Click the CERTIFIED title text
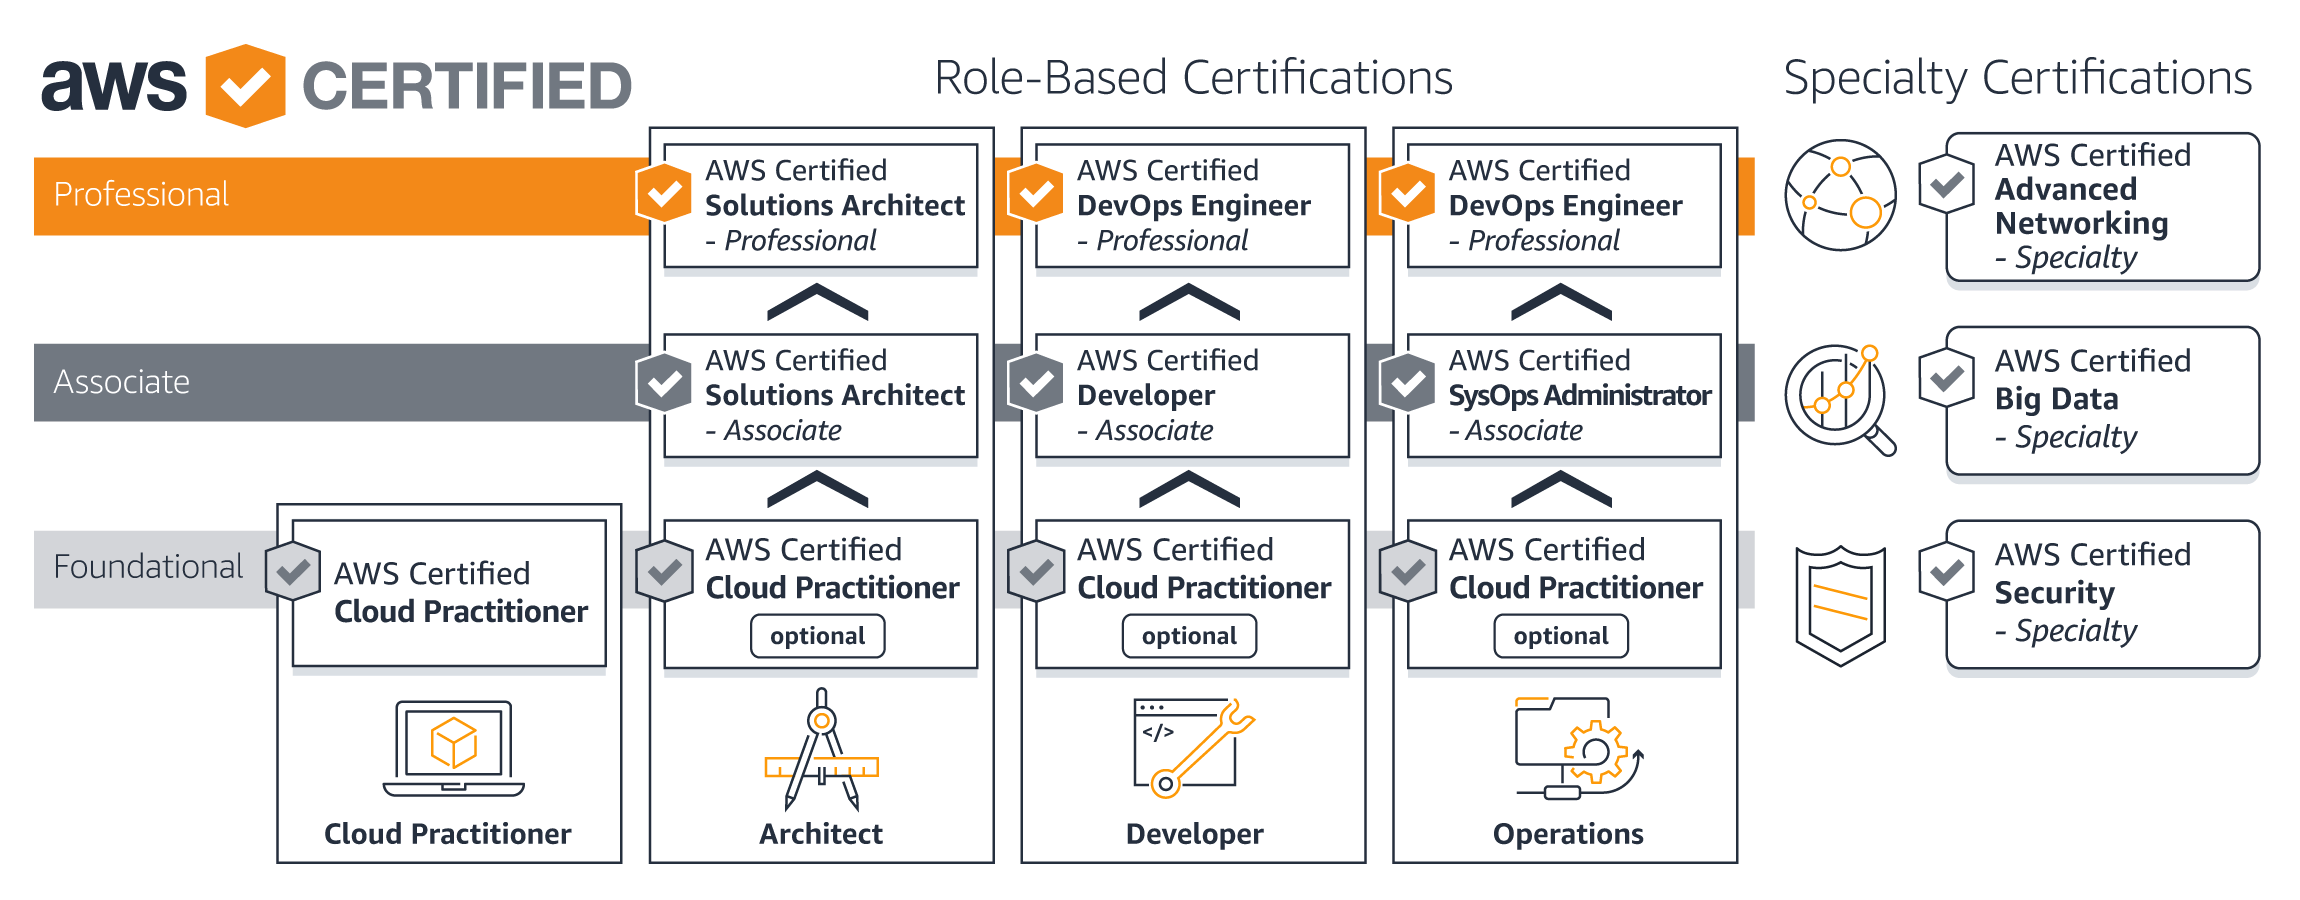The image size is (2300, 900). tap(467, 86)
